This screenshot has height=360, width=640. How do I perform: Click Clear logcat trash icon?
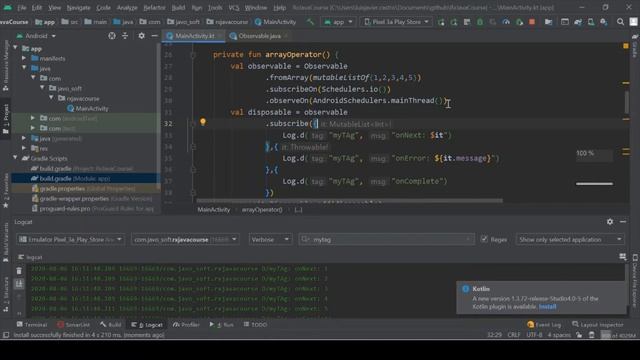(19, 271)
